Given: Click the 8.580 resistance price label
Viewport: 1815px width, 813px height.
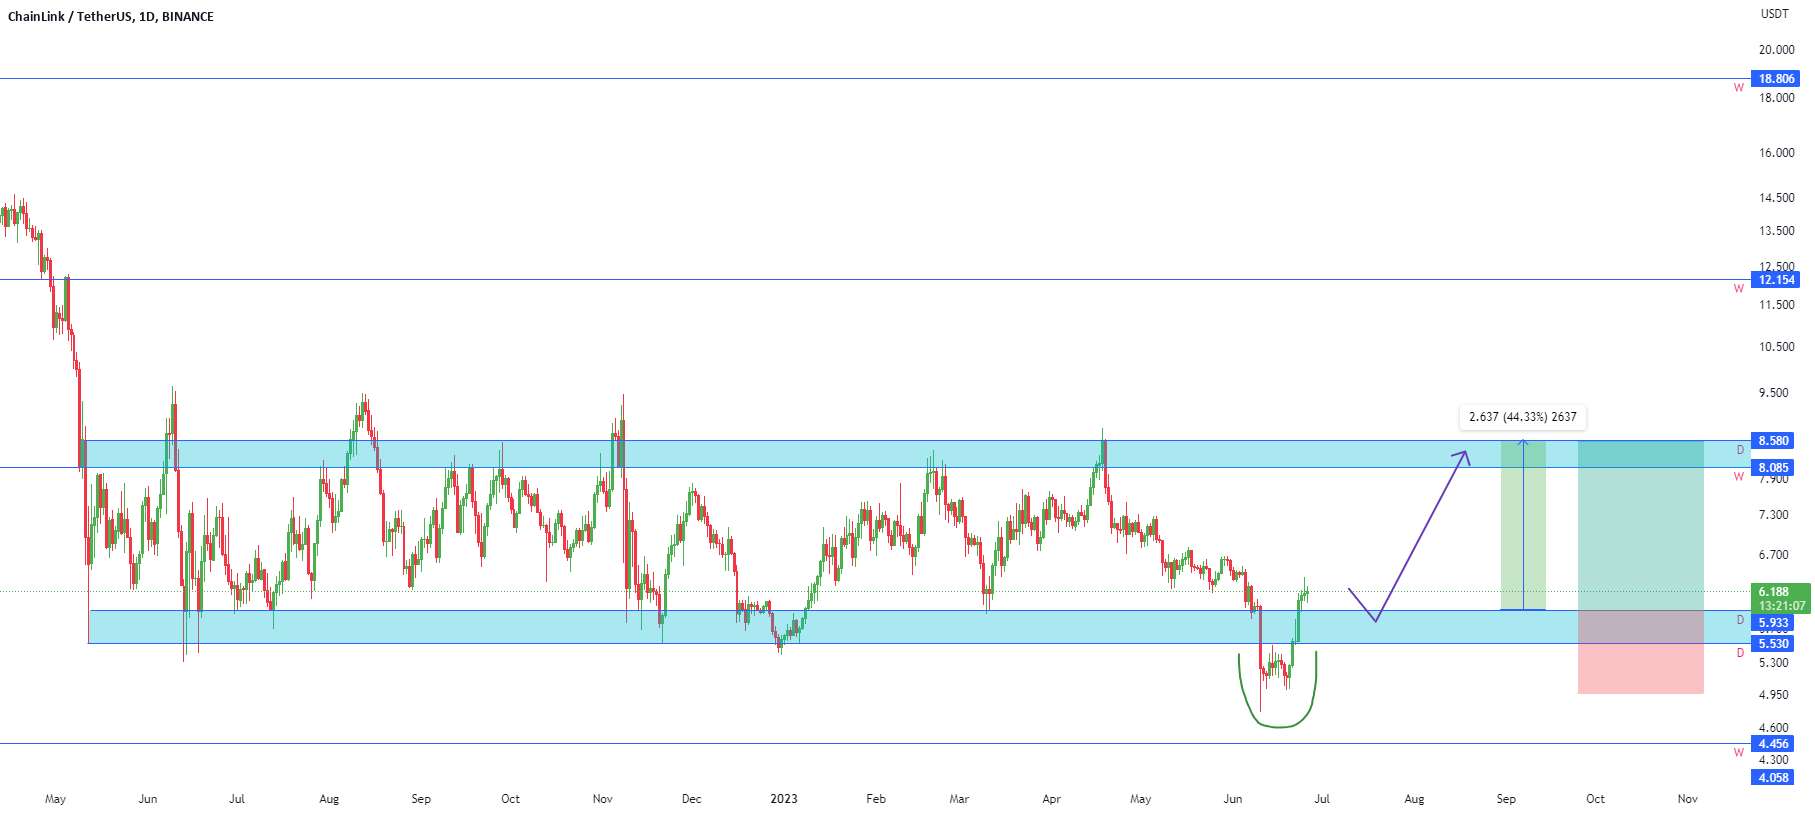Looking at the screenshot, I should click(1774, 441).
